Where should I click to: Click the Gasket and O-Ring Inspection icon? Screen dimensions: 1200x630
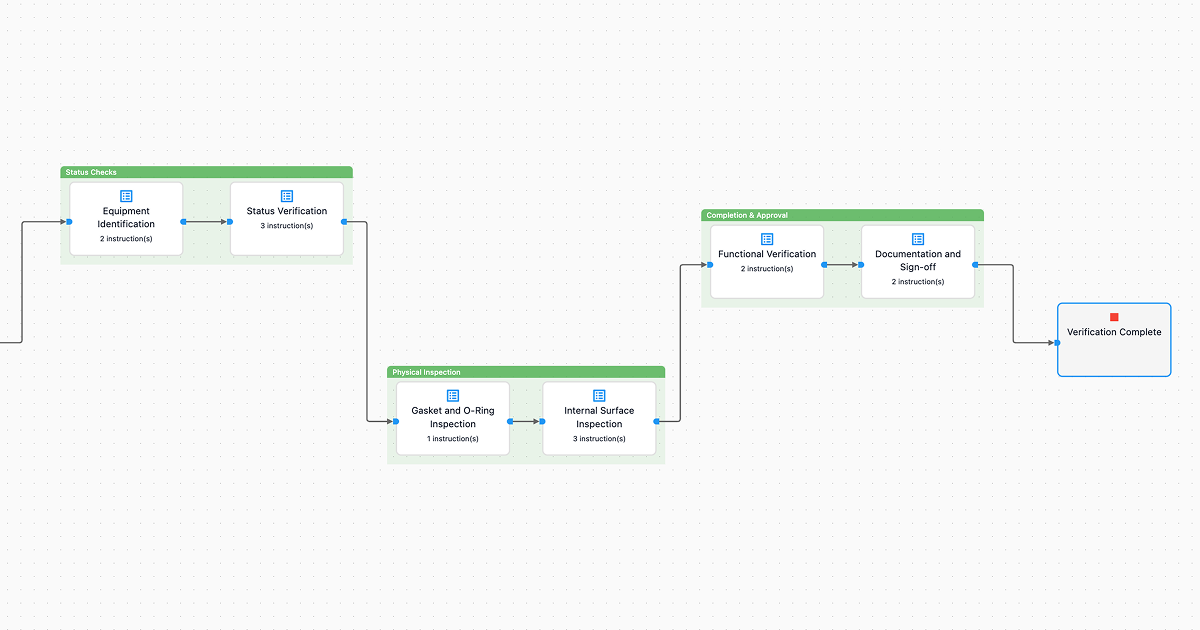coord(453,396)
